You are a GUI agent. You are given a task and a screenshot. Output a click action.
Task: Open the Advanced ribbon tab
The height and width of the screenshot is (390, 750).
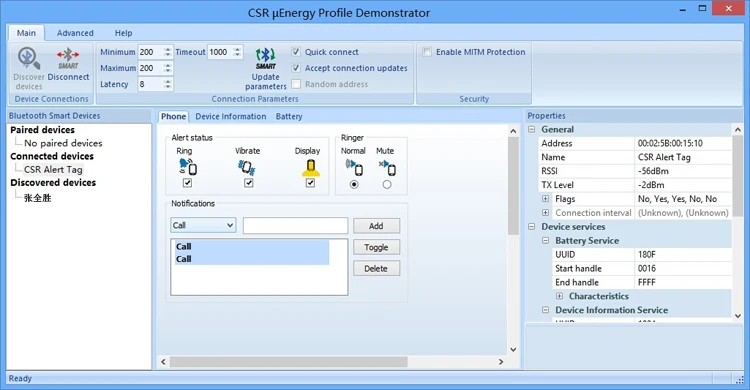click(75, 33)
